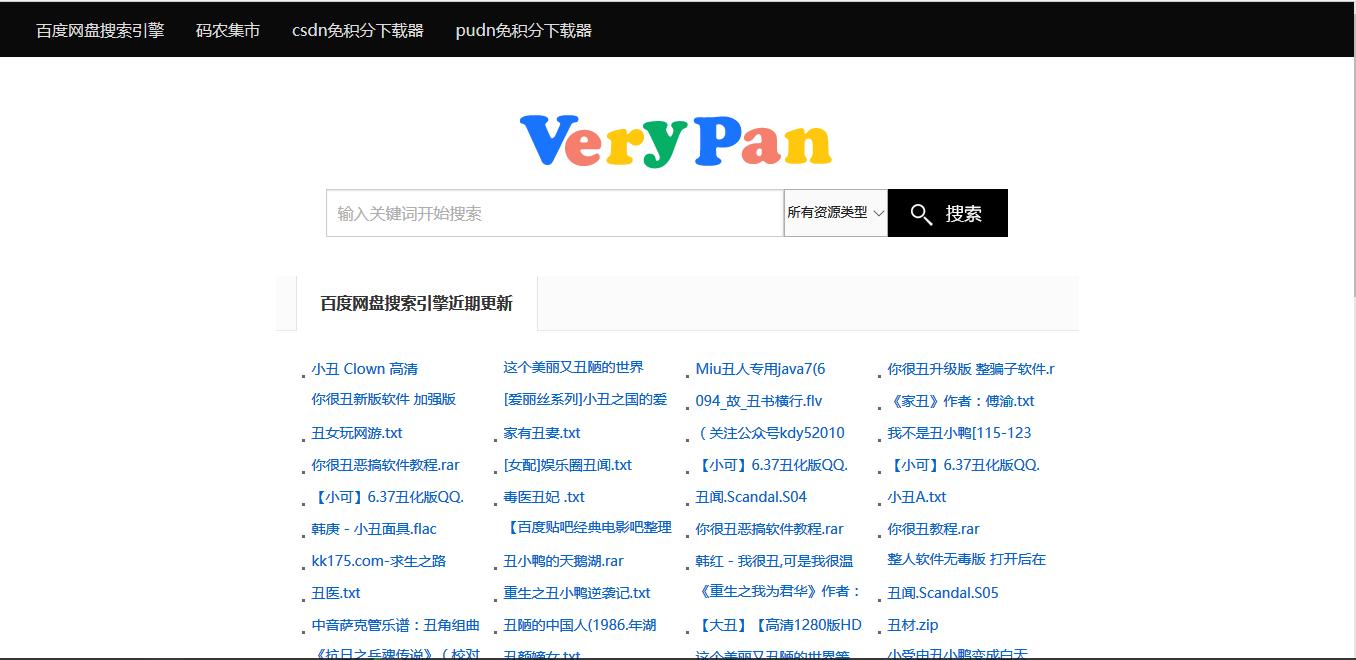The width and height of the screenshot is (1356, 660).
Task: Open the 丑女玩网游.txt link
Action: tap(357, 433)
